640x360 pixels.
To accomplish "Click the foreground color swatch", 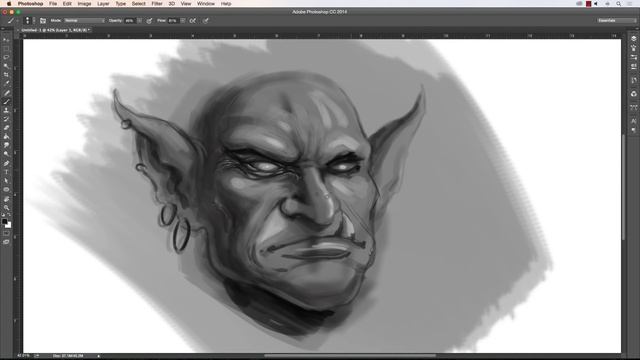I will [x=4, y=222].
